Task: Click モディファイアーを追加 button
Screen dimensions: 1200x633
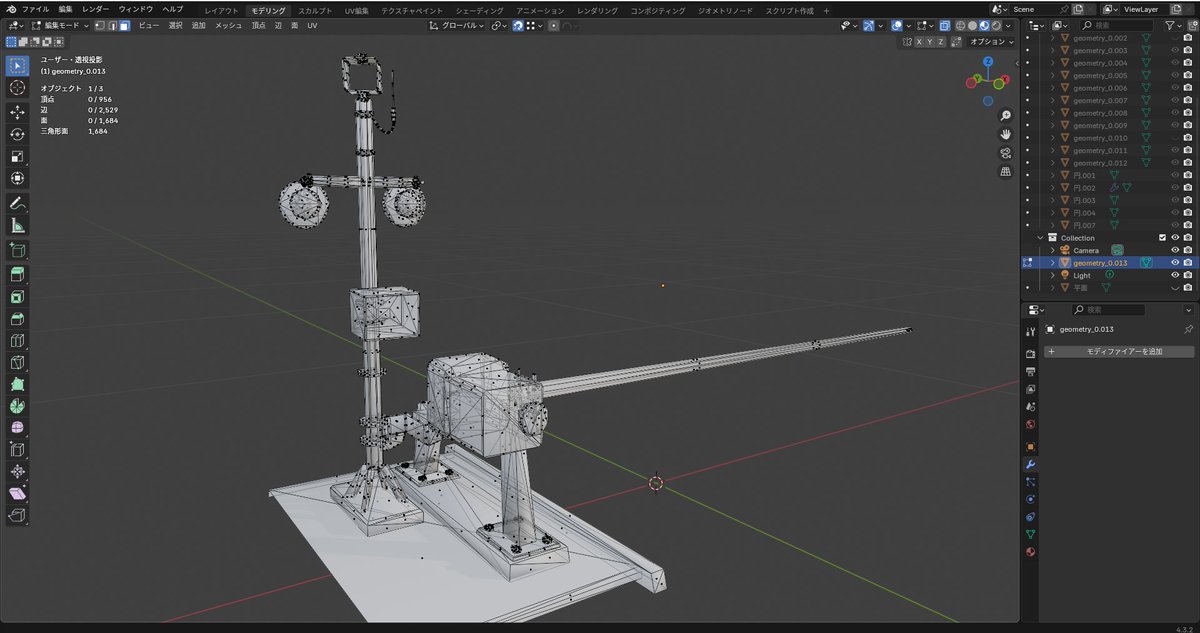Action: tap(1119, 352)
